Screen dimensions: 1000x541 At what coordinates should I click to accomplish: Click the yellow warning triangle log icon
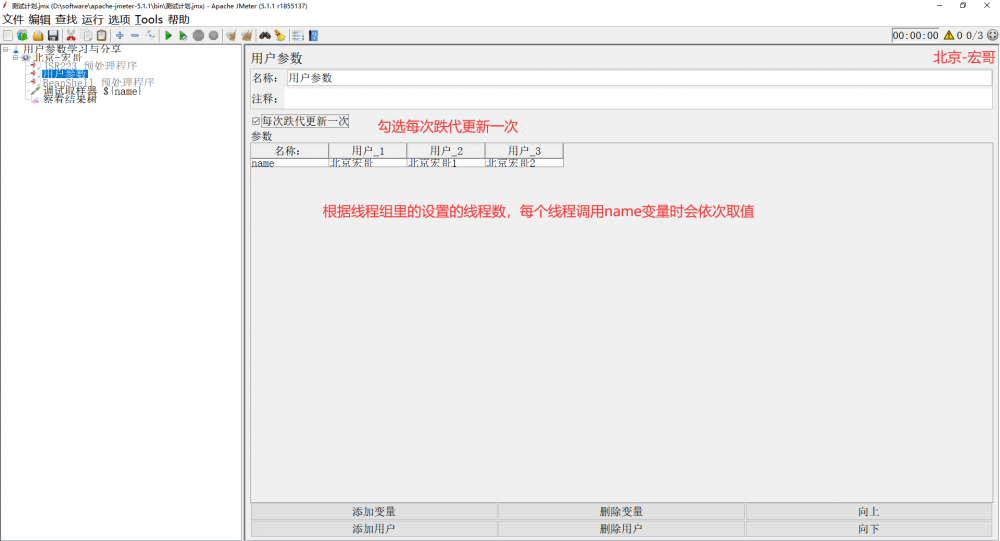click(x=949, y=36)
